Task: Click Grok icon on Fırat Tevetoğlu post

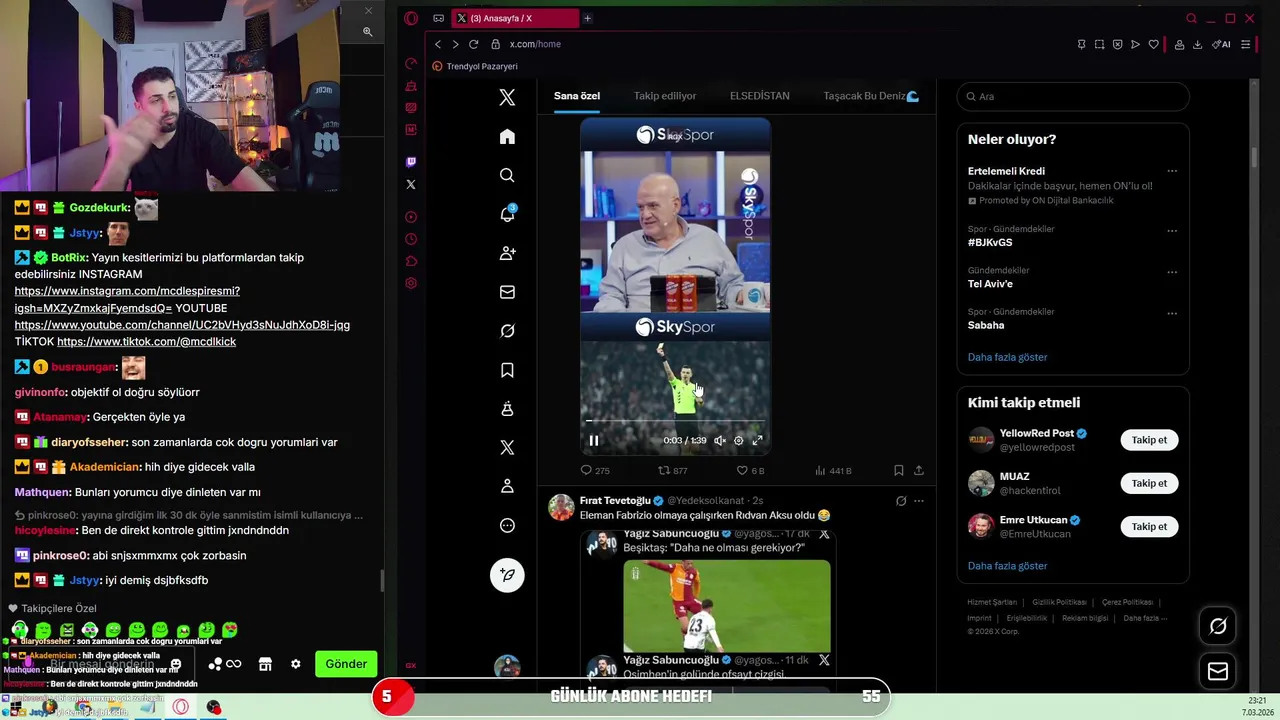Action: point(901,501)
